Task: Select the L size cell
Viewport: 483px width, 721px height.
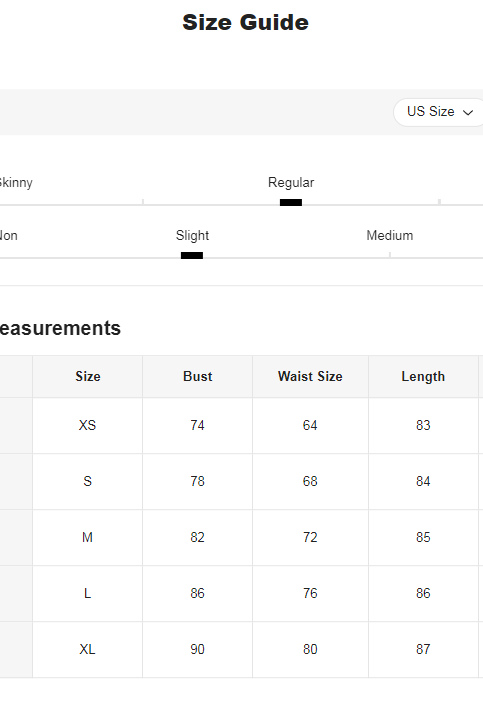Action: (87, 594)
